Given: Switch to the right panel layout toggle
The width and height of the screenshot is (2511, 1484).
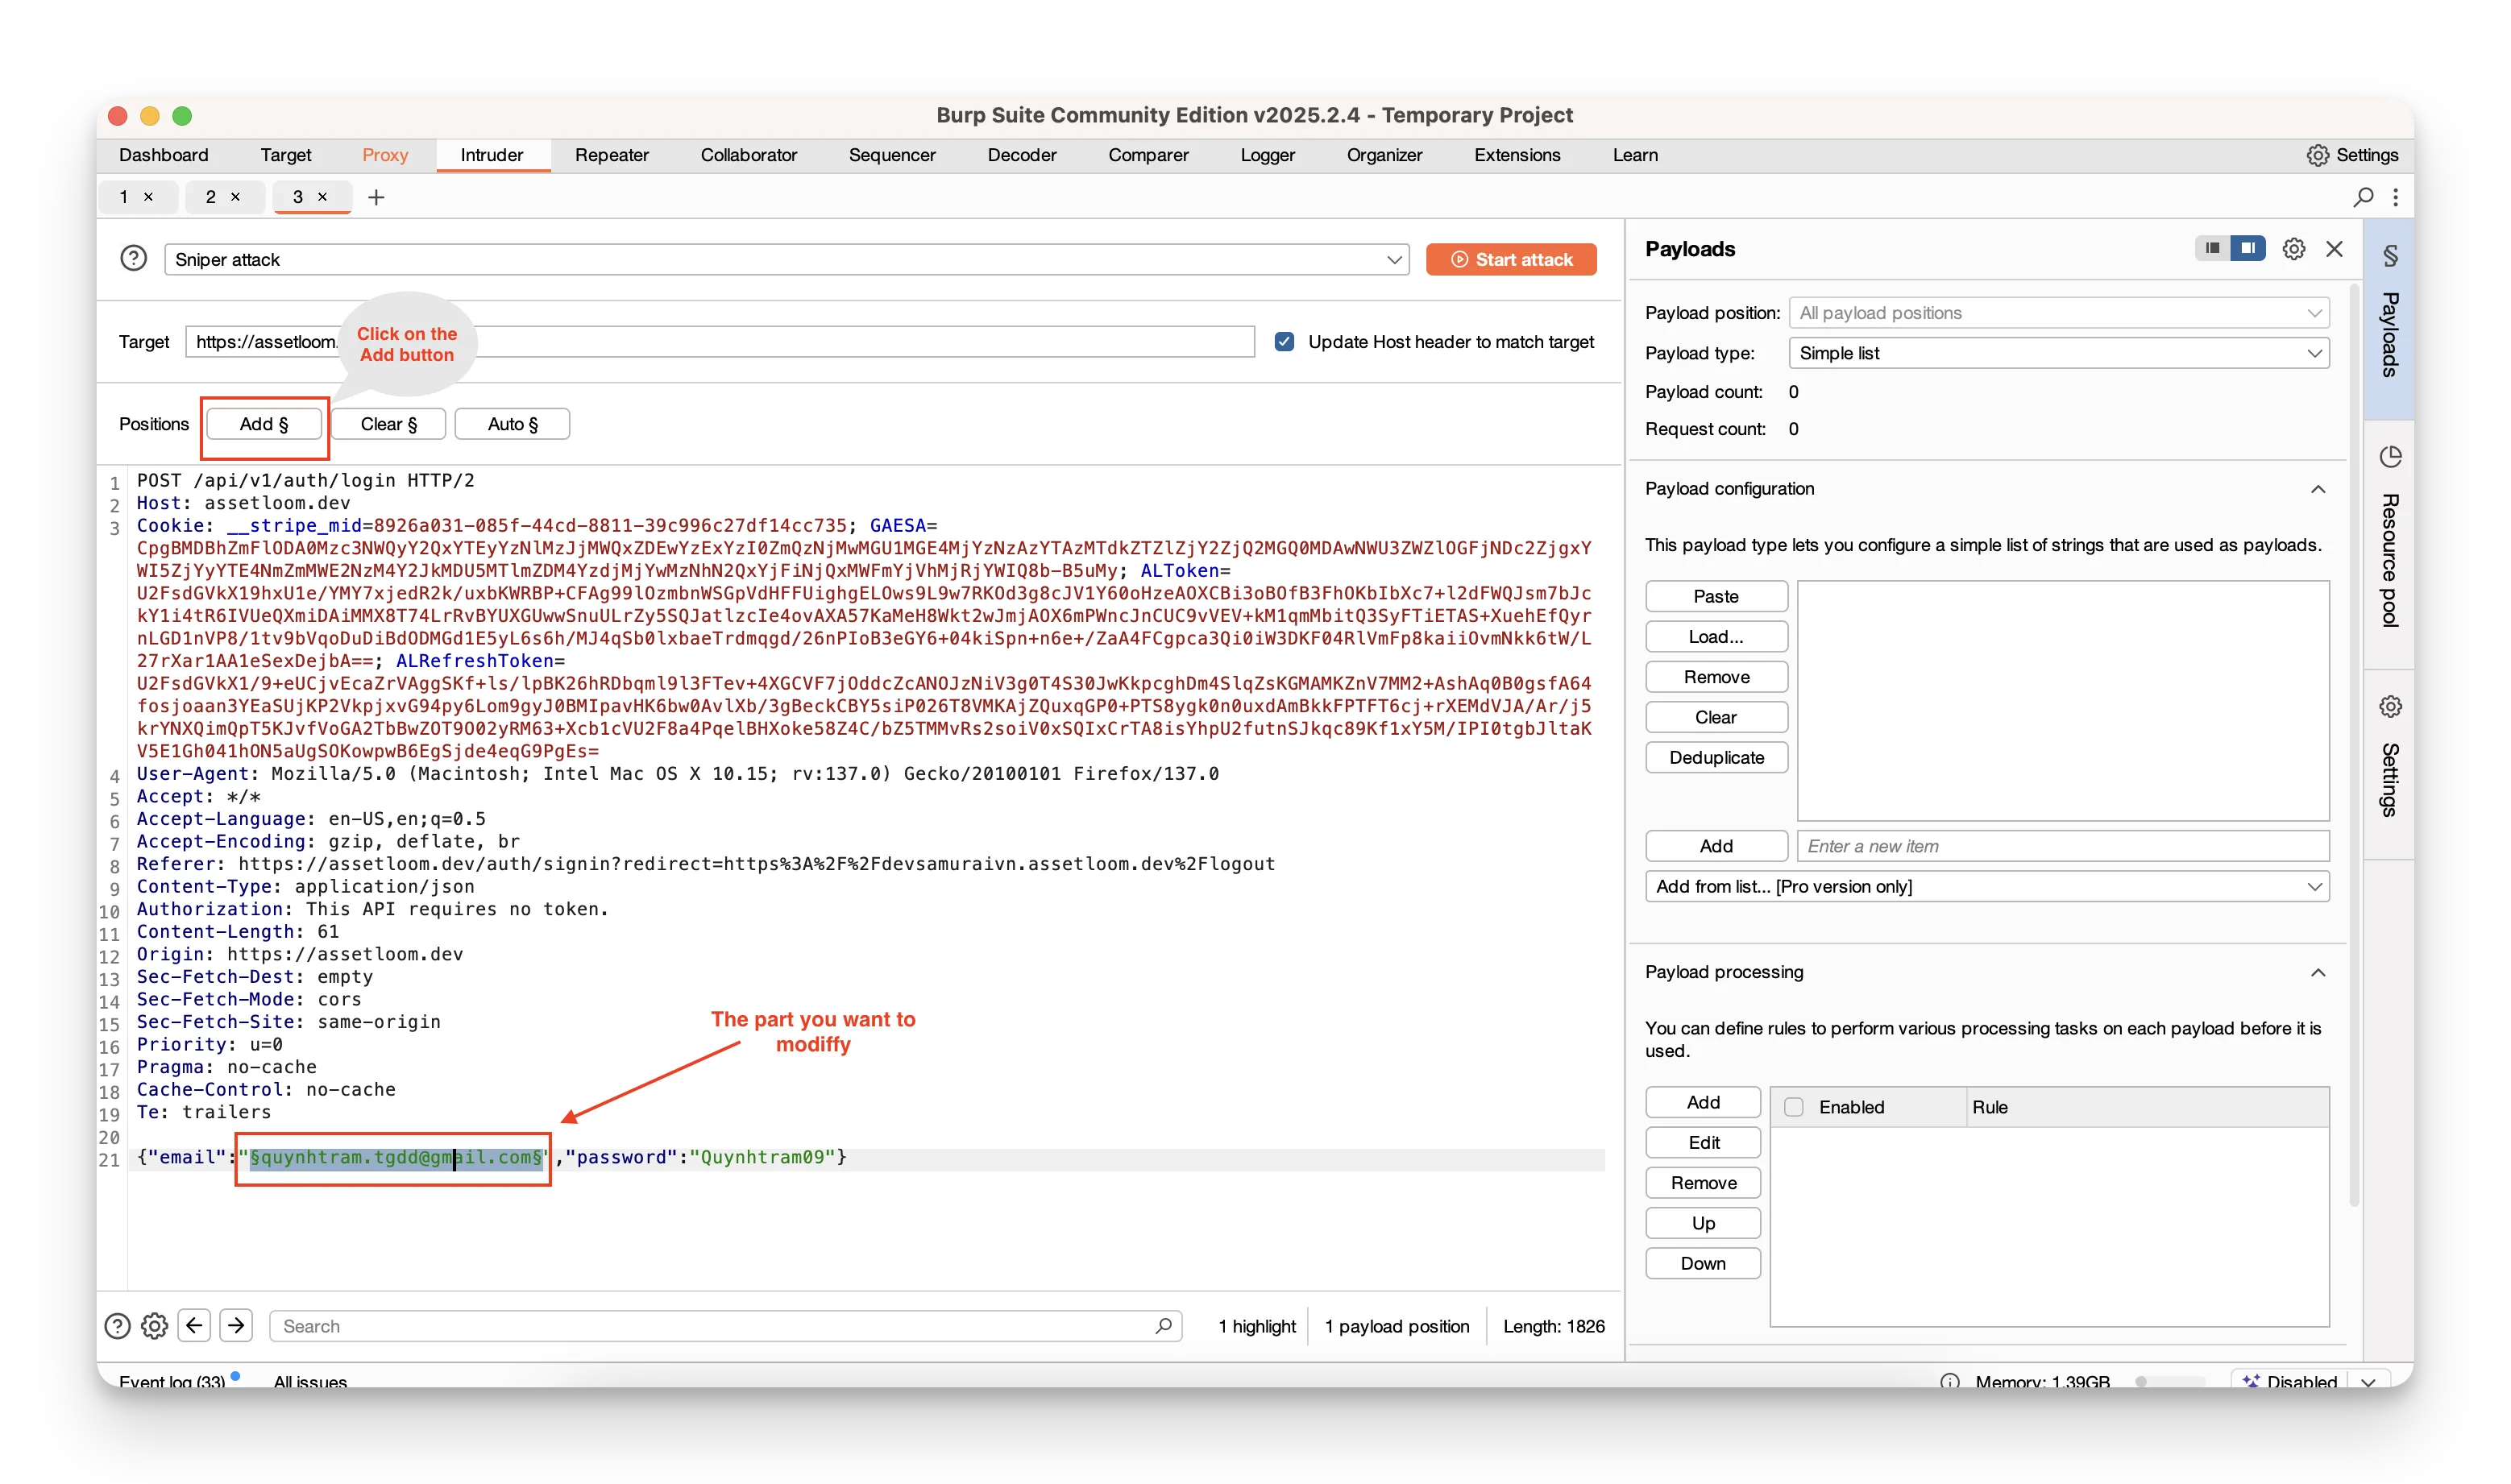Looking at the screenshot, I should (x=2247, y=248).
